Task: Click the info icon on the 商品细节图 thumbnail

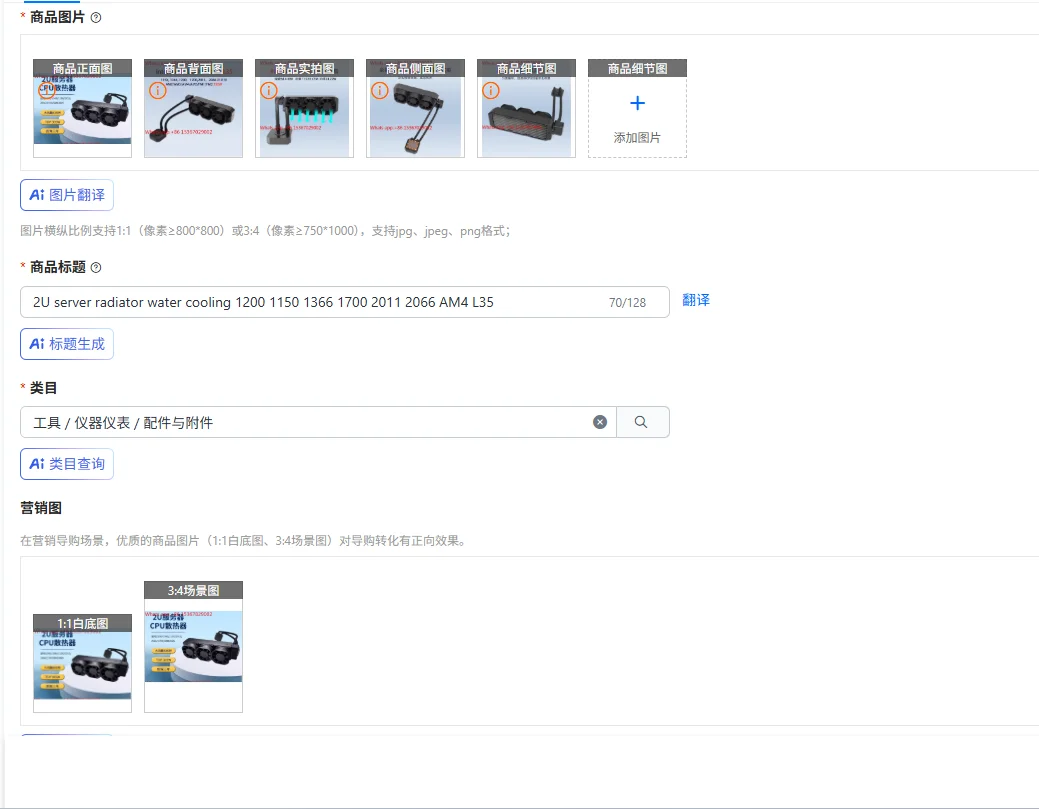Action: (x=490, y=90)
